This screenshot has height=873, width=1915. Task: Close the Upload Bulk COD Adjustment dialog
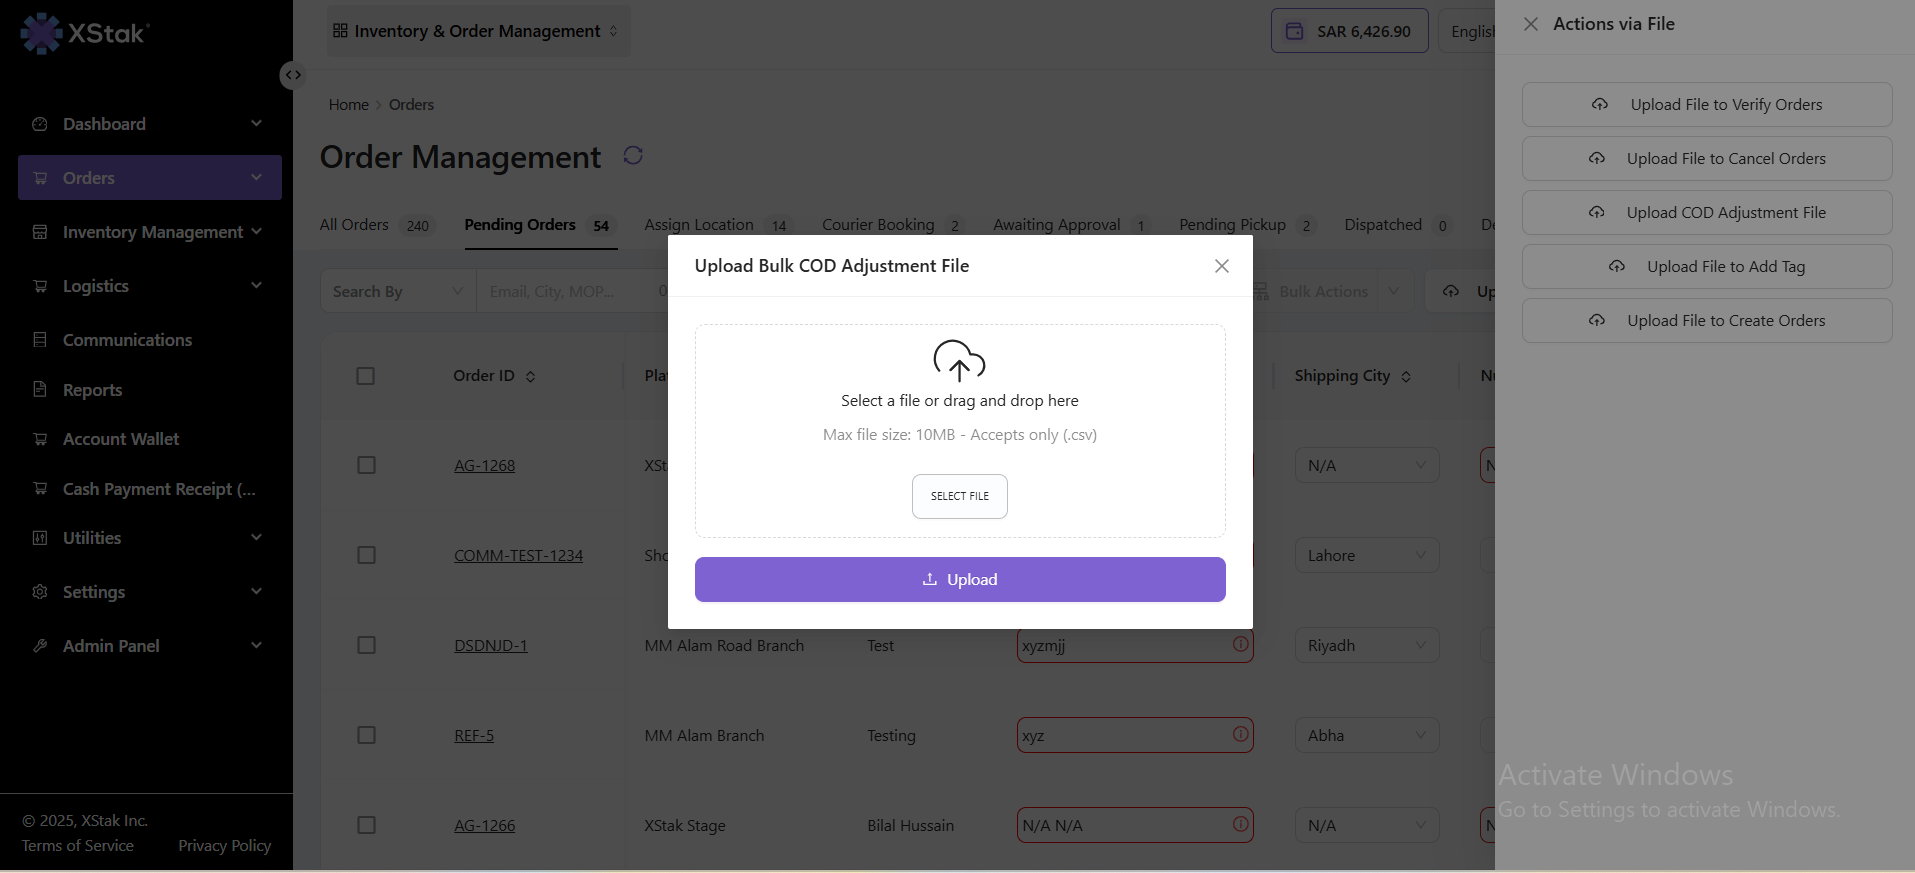(1221, 266)
